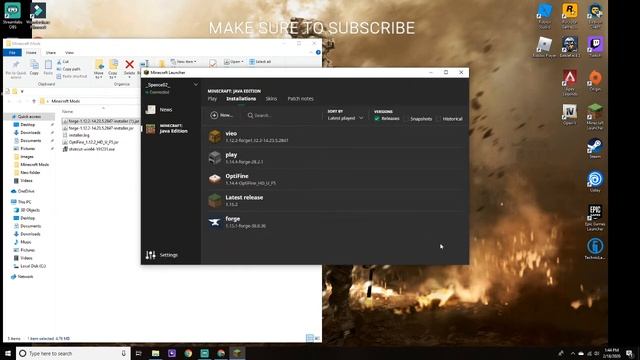Image resolution: width=640 pixels, height=360 pixels.
Task: Open Task View on the taskbar
Action: [138, 353]
